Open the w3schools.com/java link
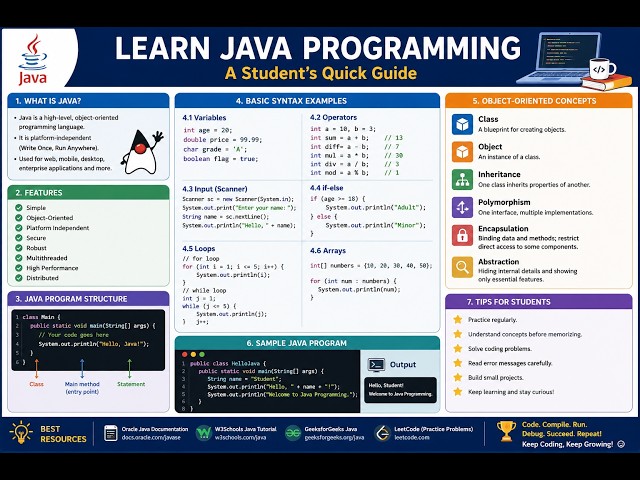The image size is (640, 480). [240, 438]
